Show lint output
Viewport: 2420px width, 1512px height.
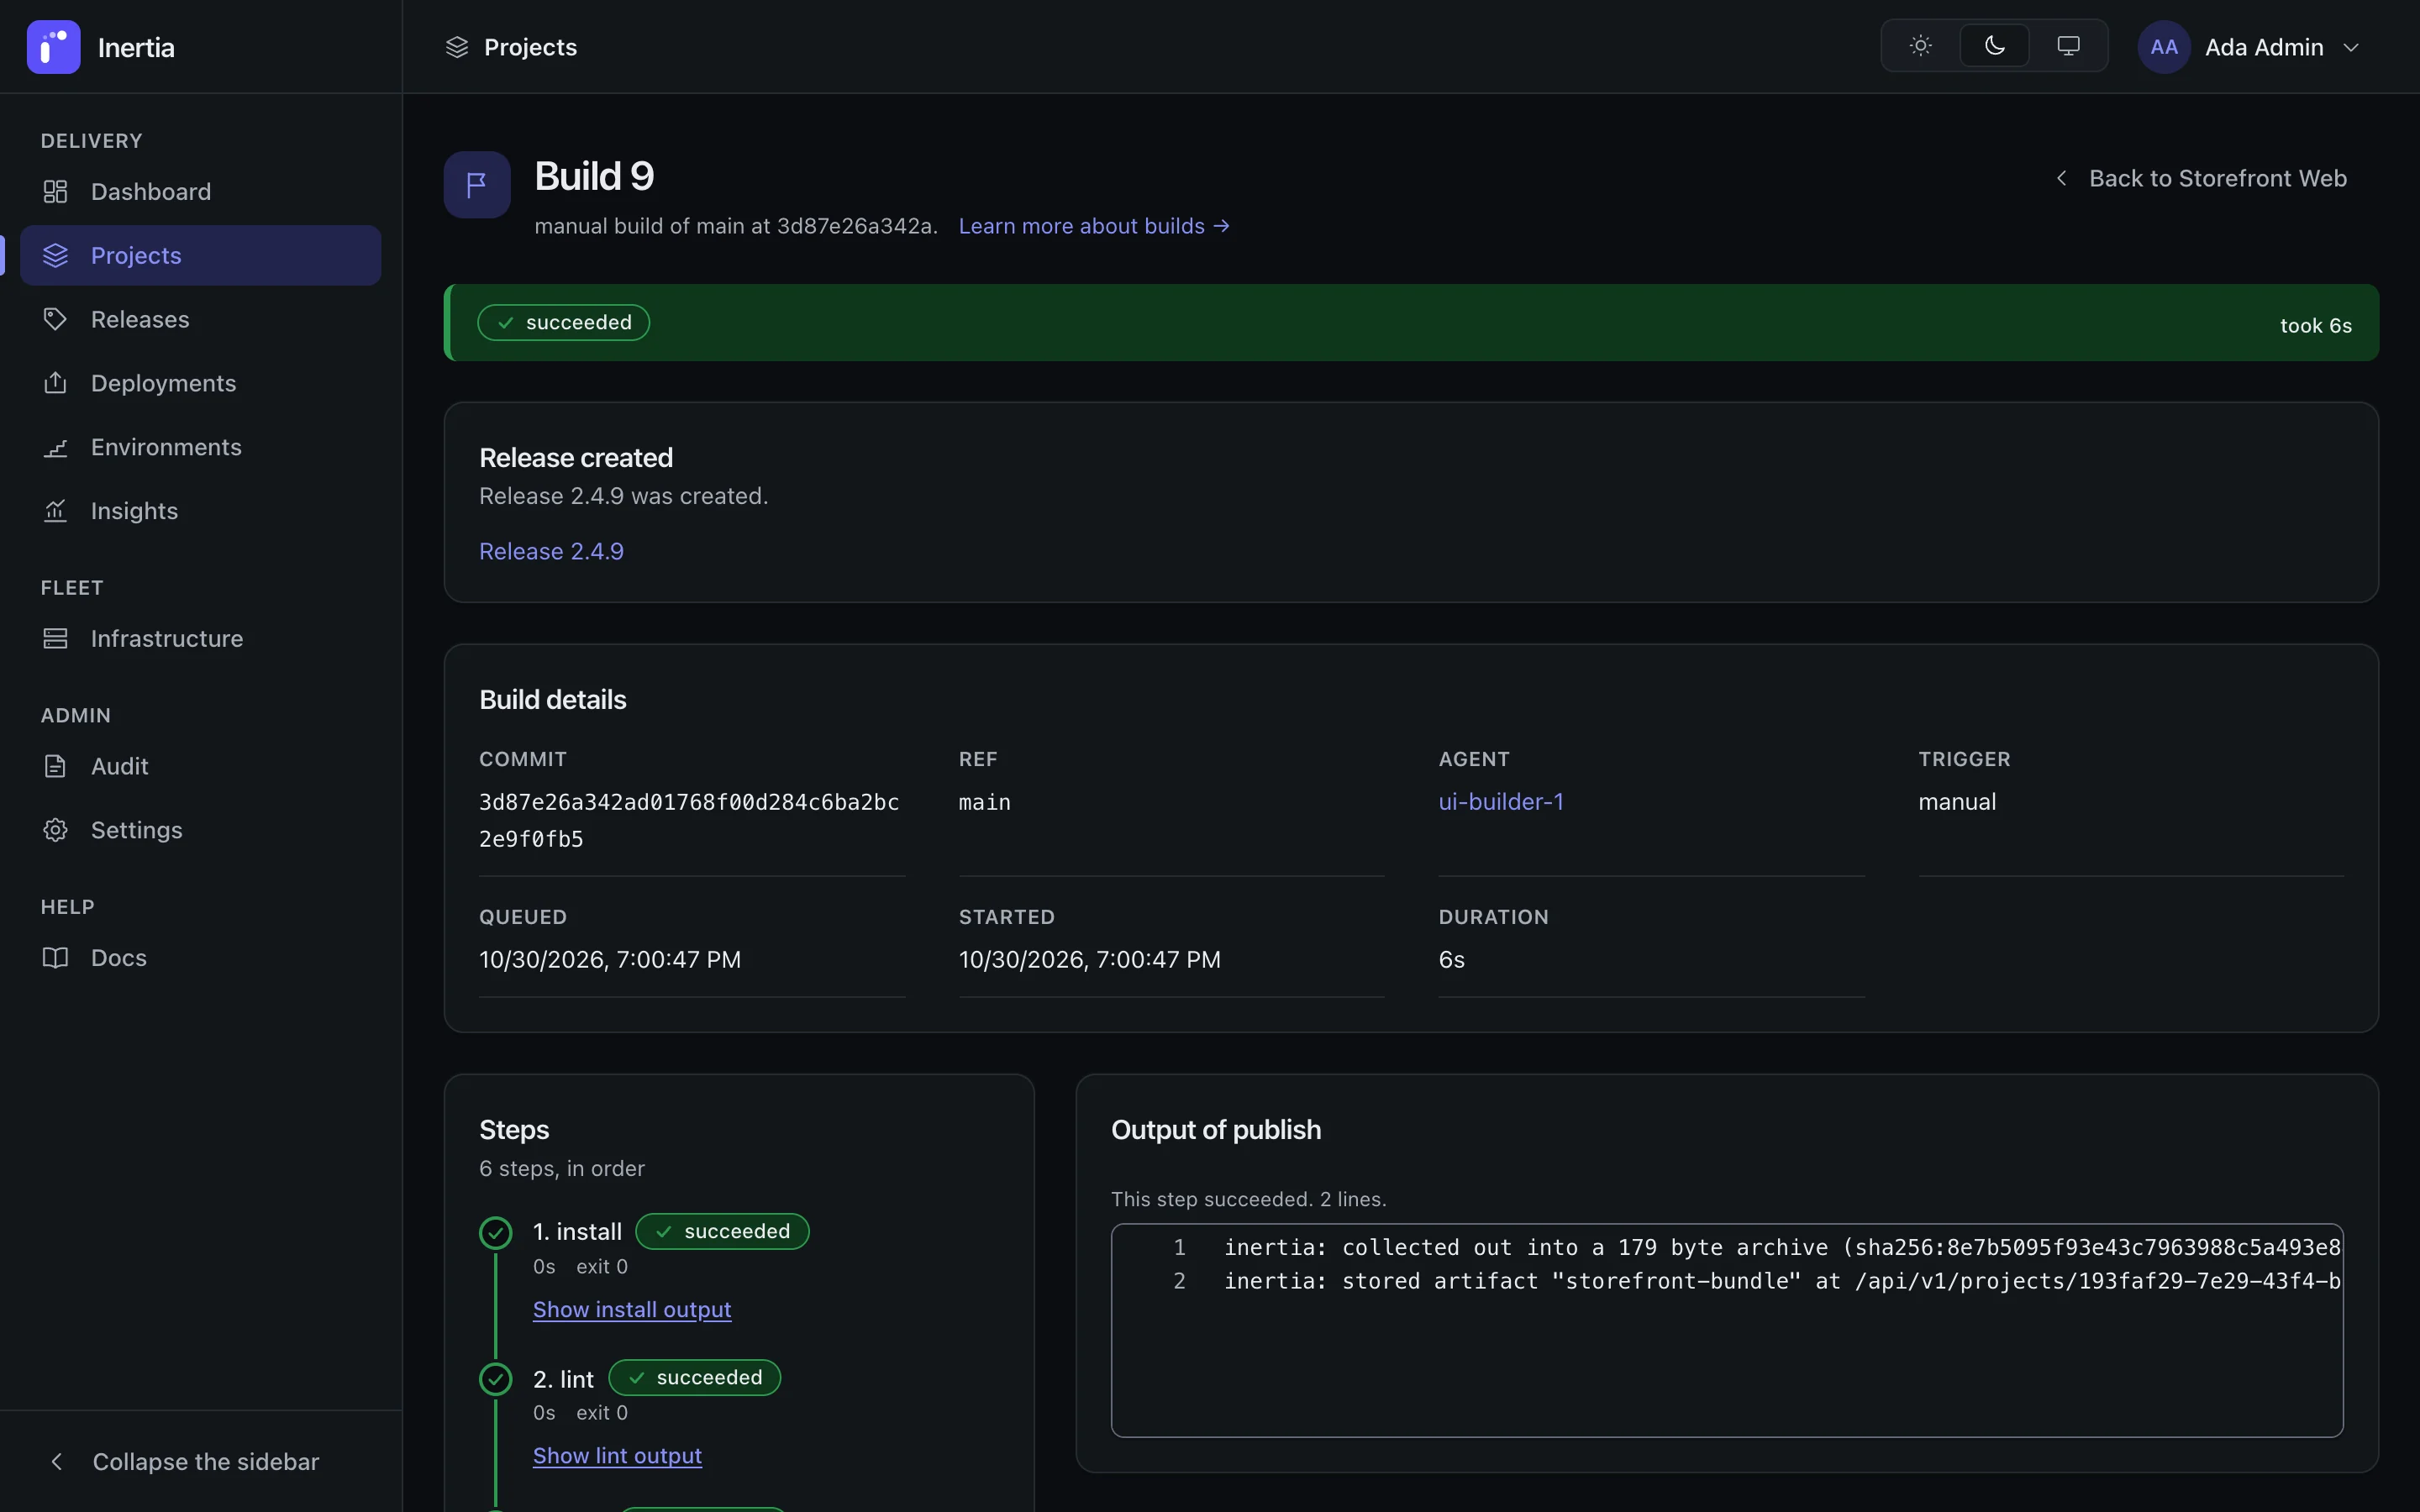click(617, 1455)
